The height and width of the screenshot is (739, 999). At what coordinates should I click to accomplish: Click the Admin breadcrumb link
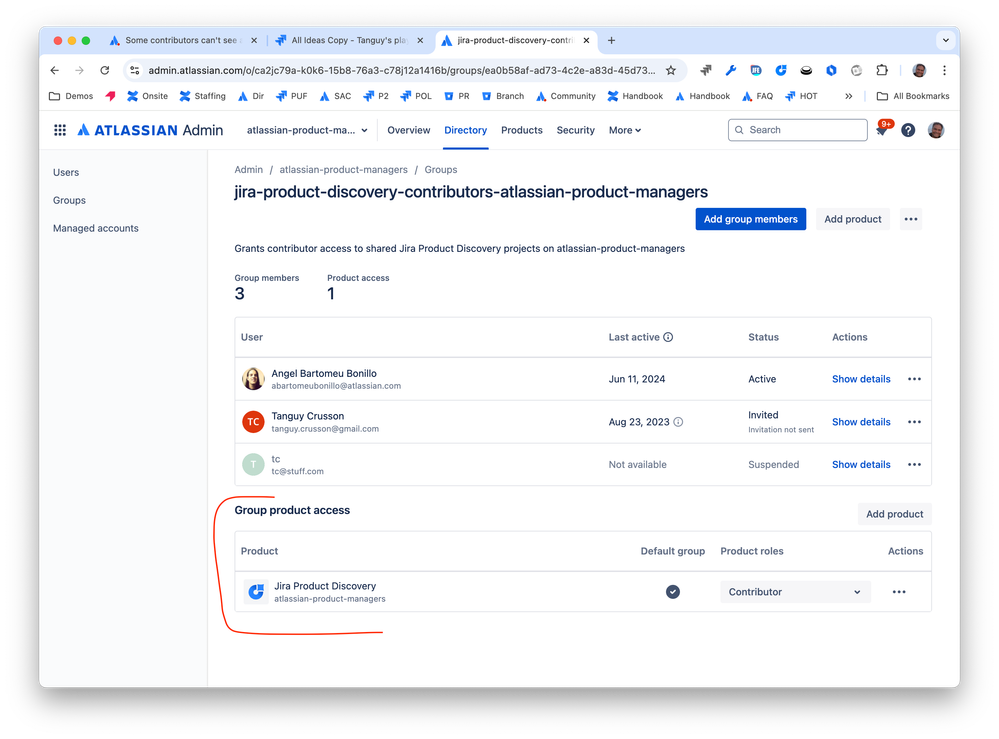(248, 169)
